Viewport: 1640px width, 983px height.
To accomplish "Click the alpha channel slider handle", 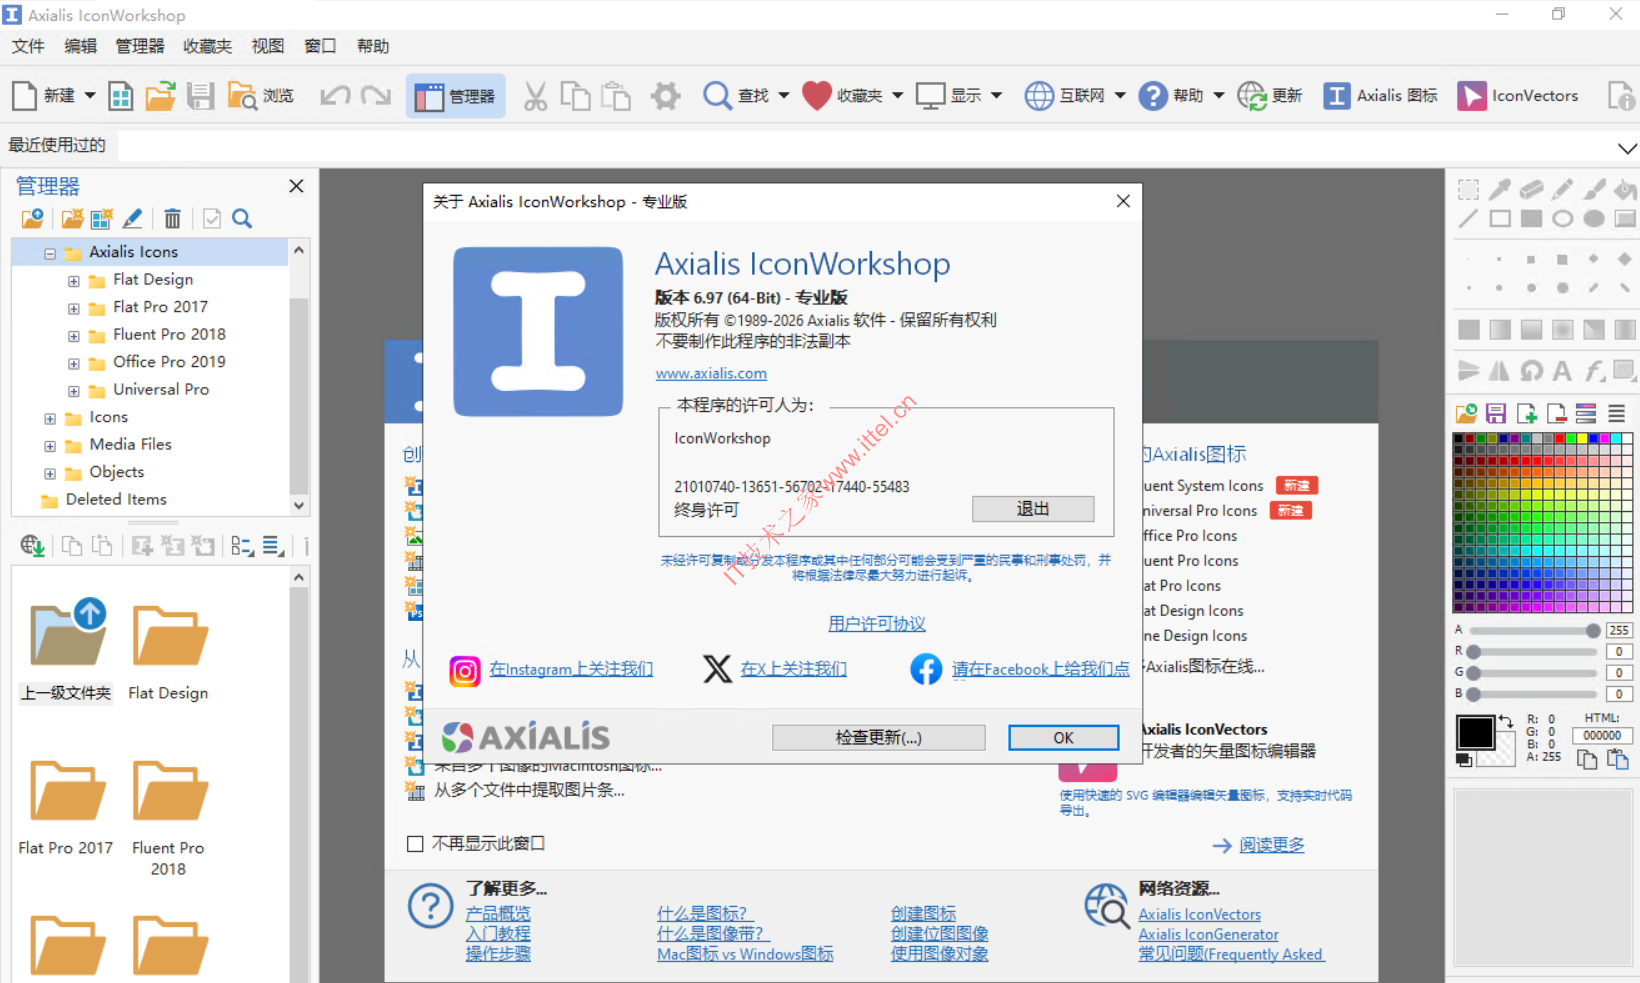I will point(1592,630).
